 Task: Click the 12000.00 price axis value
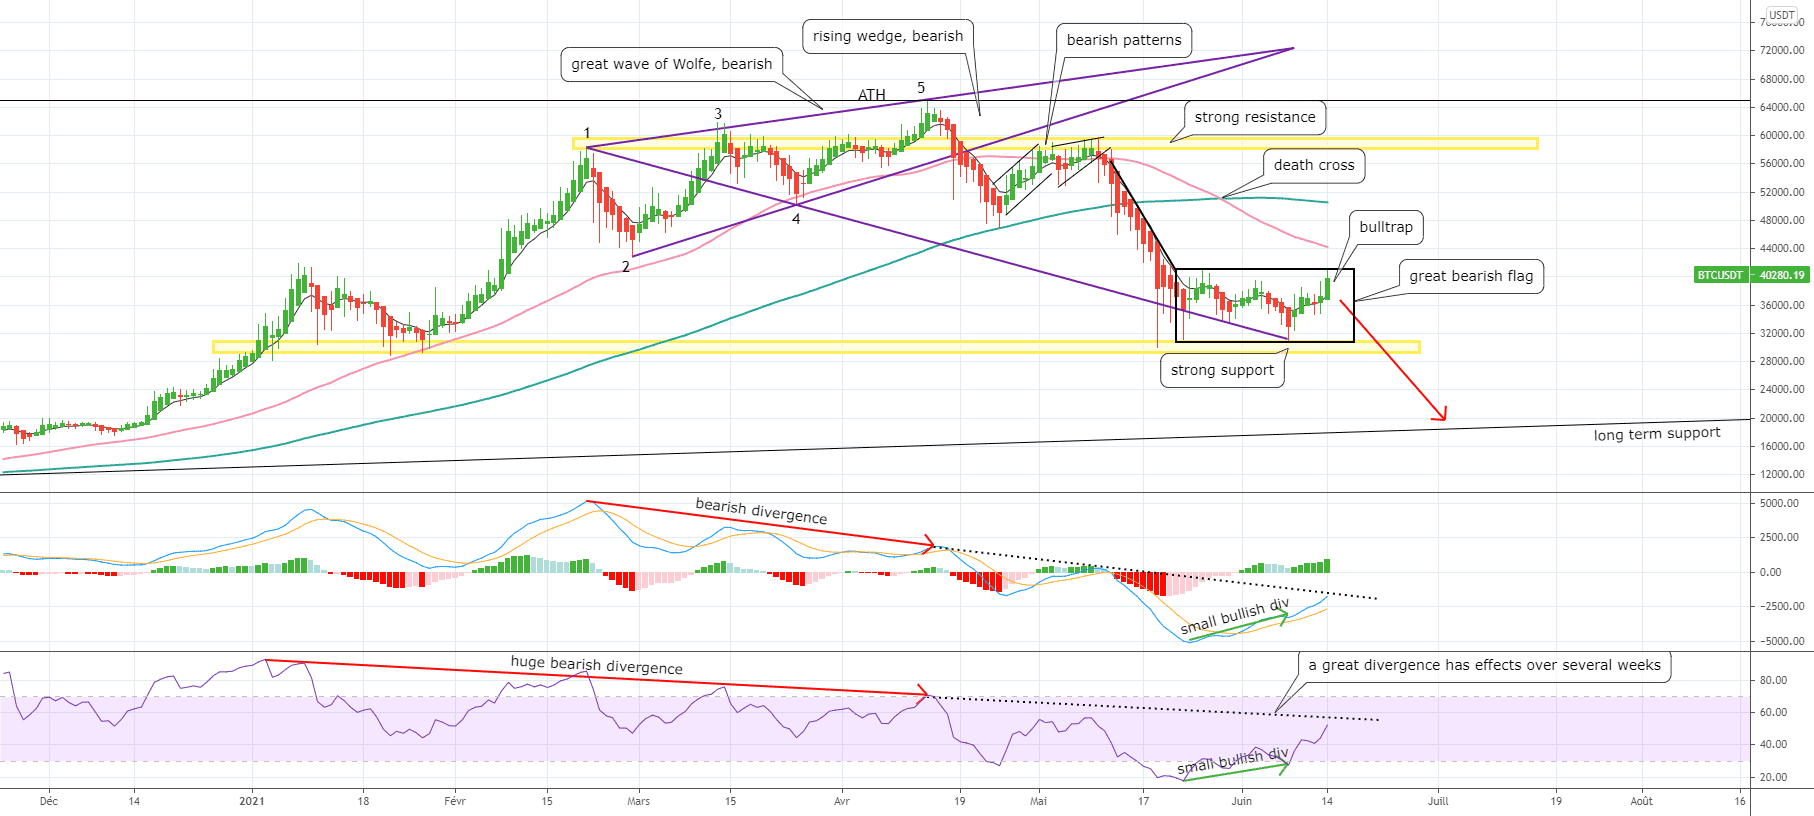coord(1782,474)
